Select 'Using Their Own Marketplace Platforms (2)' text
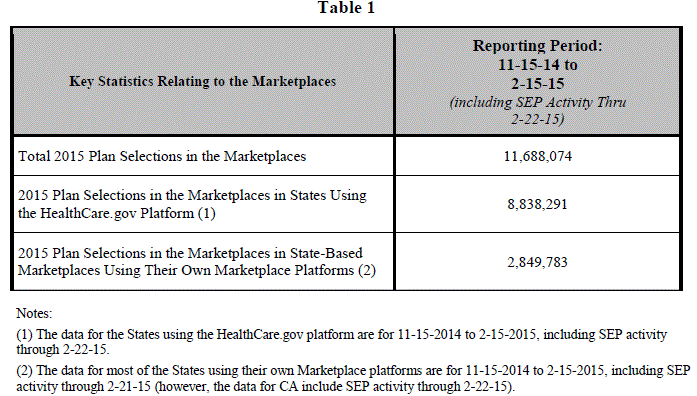The width and height of the screenshot is (697, 396). (240, 270)
